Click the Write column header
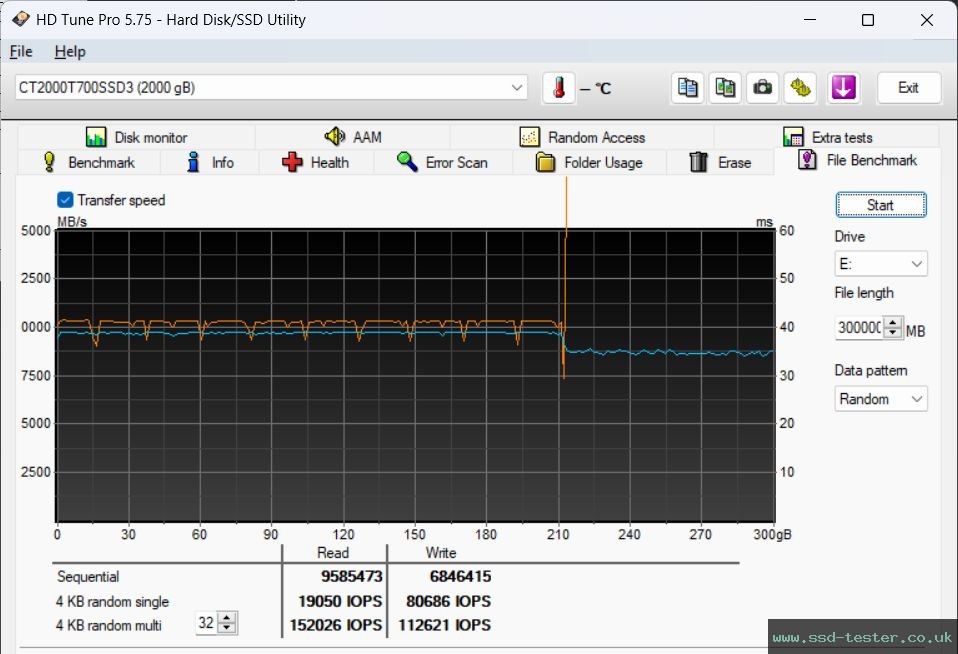Screen dimensions: 958x654 [x=441, y=553]
